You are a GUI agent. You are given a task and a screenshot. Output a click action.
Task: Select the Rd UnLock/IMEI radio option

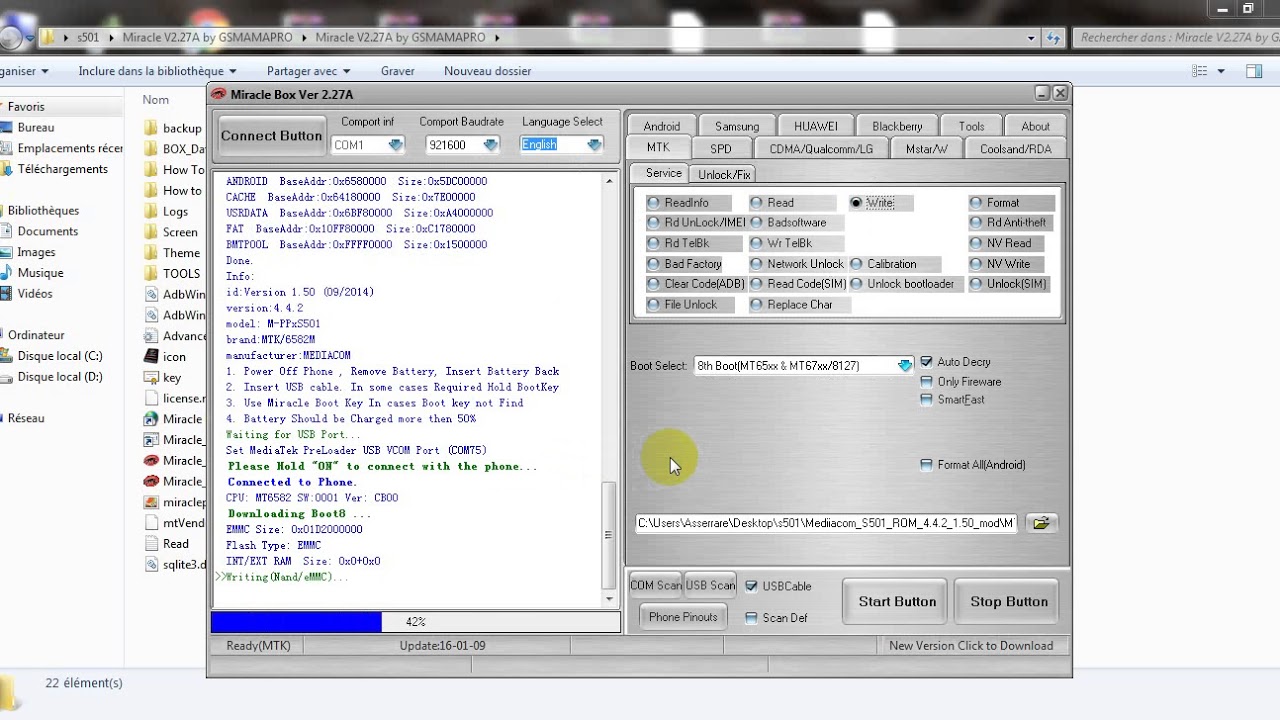[653, 223]
